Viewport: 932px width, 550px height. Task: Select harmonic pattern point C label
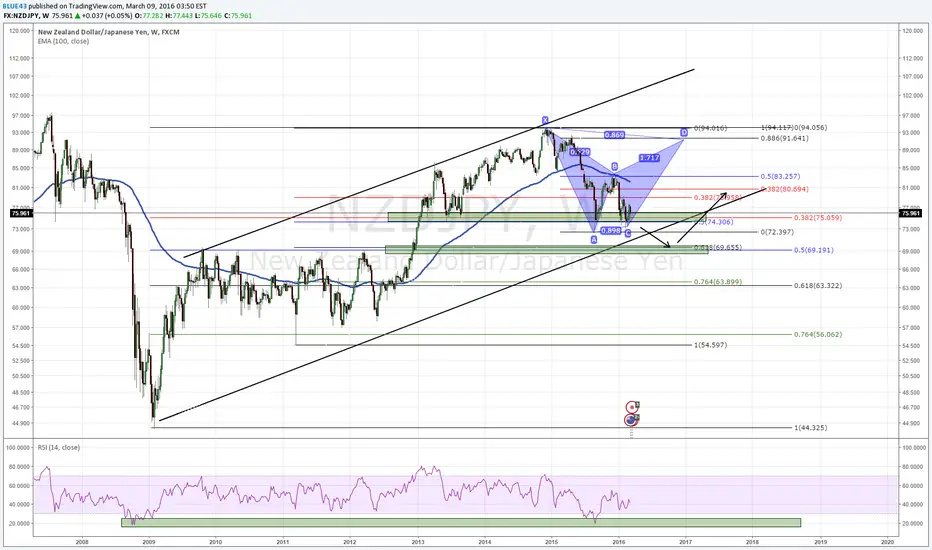pyautogui.click(x=628, y=233)
